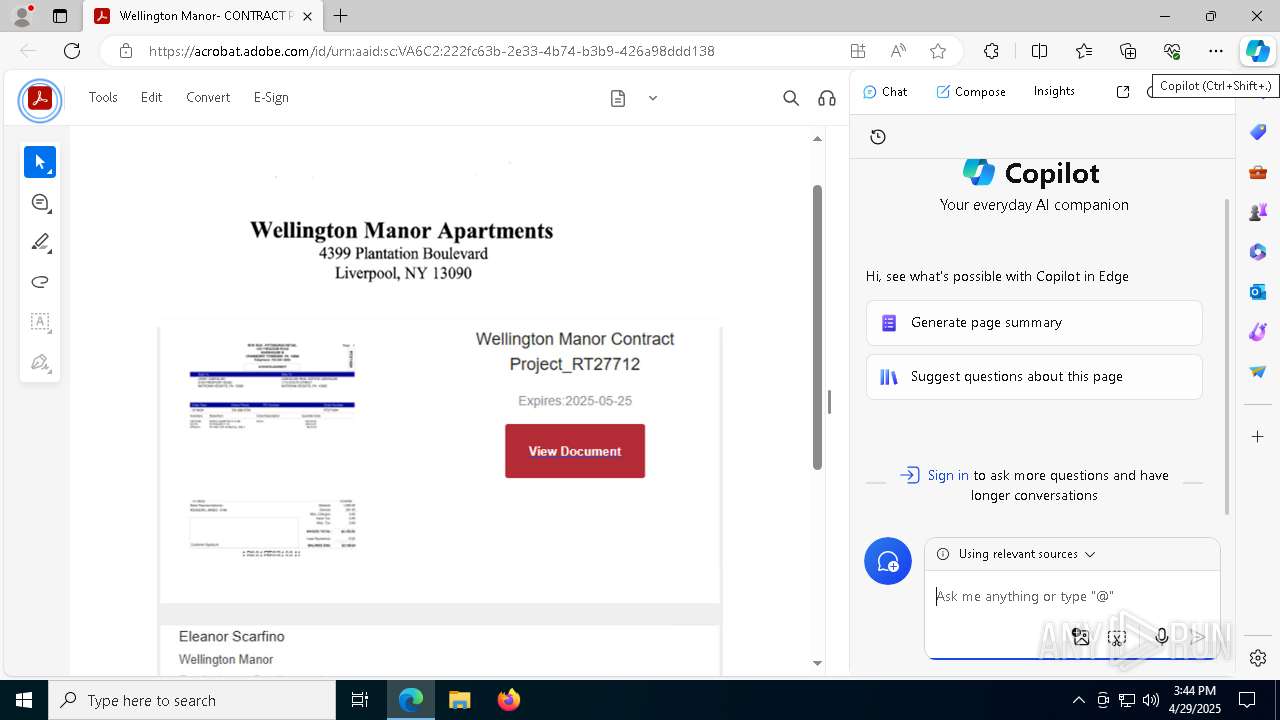Image resolution: width=1280 pixels, height=720 pixels.
Task: Open the Tools briefcase sidebar icon
Action: pyautogui.click(x=1258, y=172)
